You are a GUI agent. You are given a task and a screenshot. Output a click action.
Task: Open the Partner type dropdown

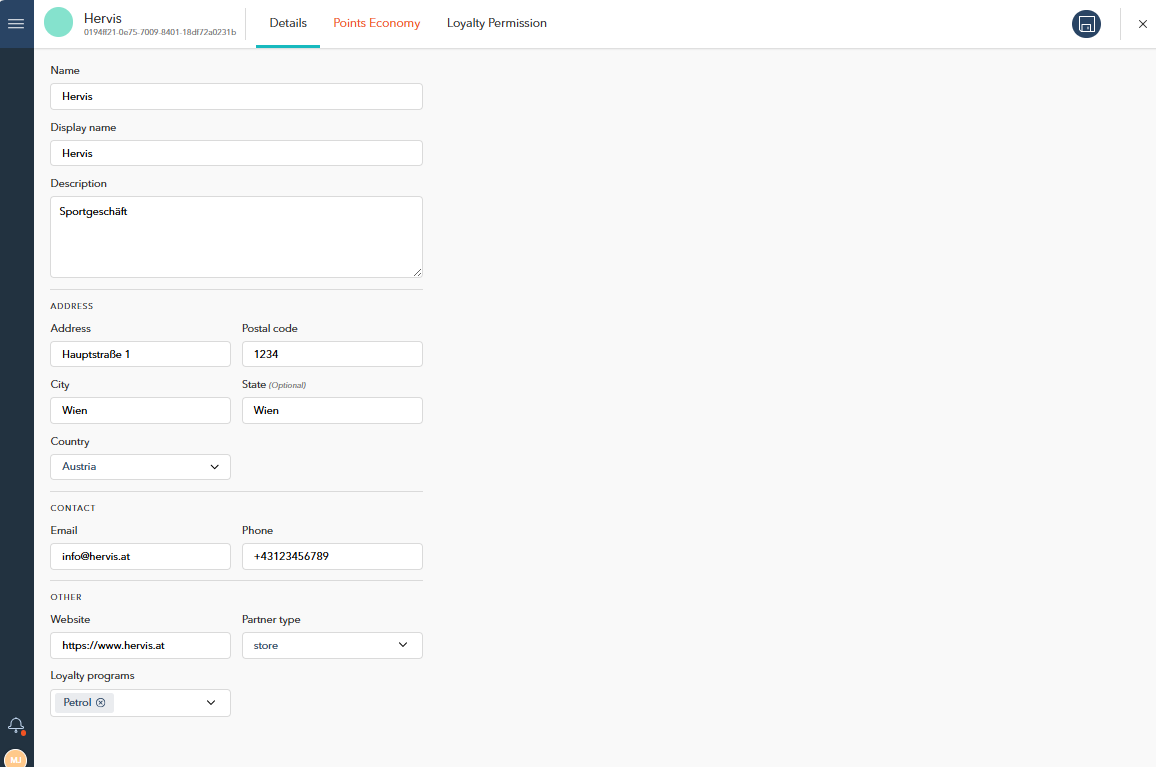click(x=332, y=645)
